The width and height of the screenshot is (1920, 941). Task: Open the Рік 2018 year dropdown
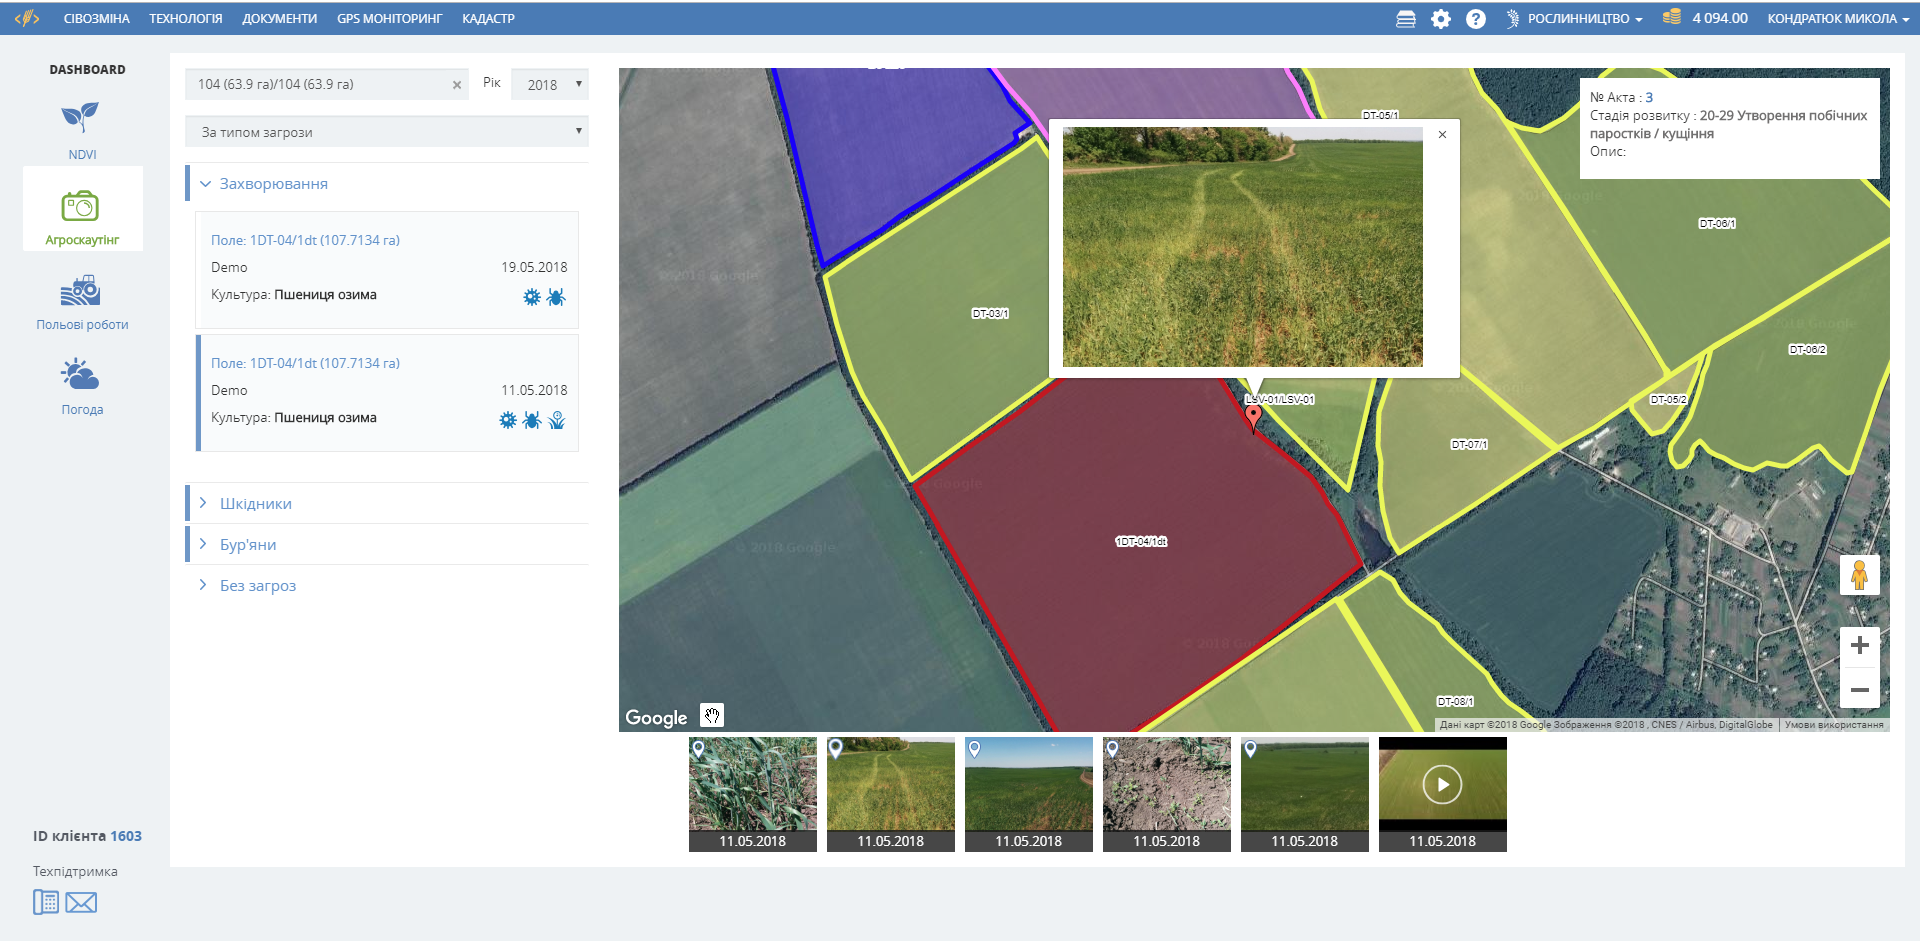click(x=549, y=85)
